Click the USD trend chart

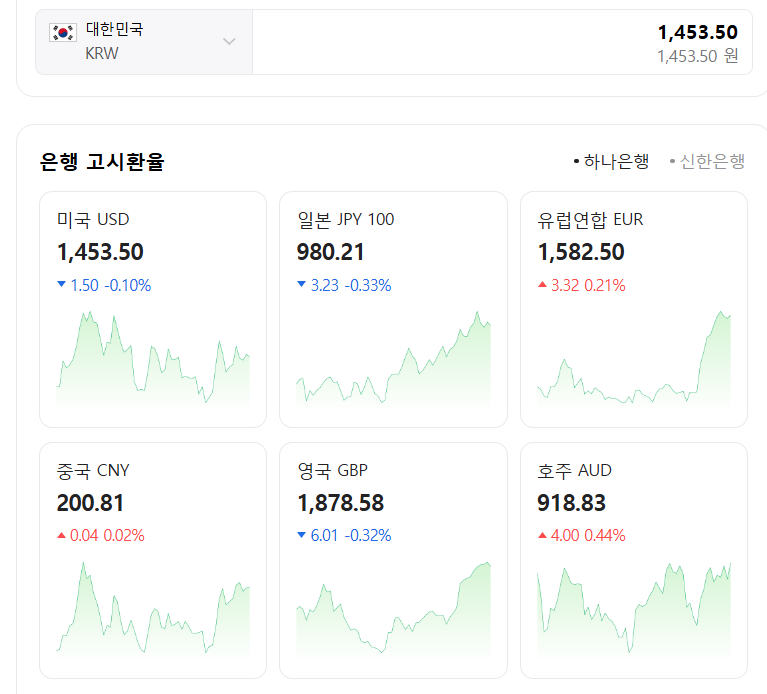[153, 358]
